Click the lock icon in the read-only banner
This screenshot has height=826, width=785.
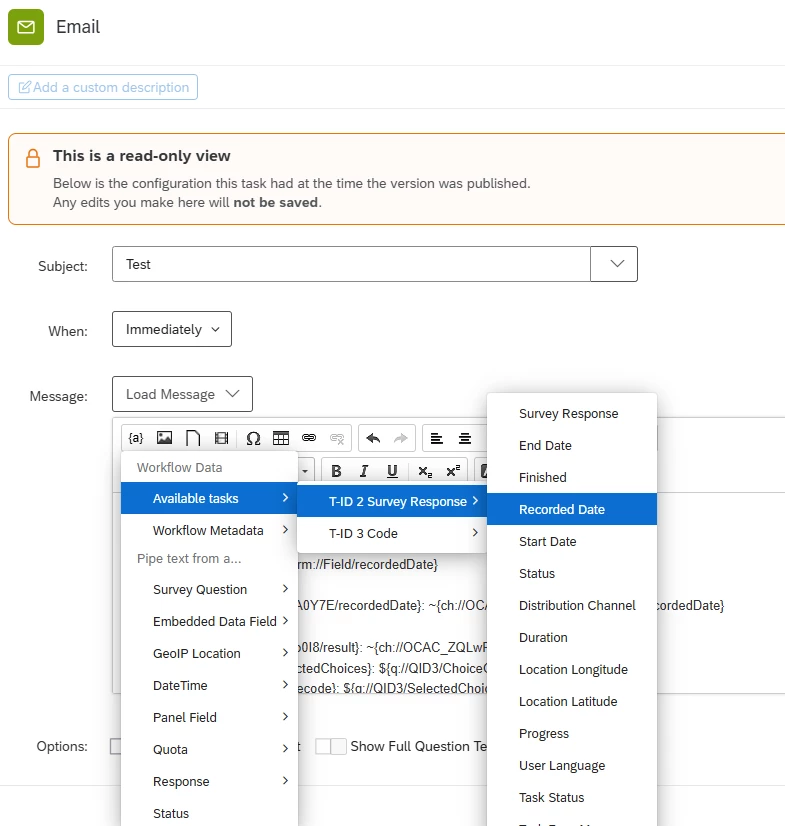pyautogui.click(x=33, y=158)
